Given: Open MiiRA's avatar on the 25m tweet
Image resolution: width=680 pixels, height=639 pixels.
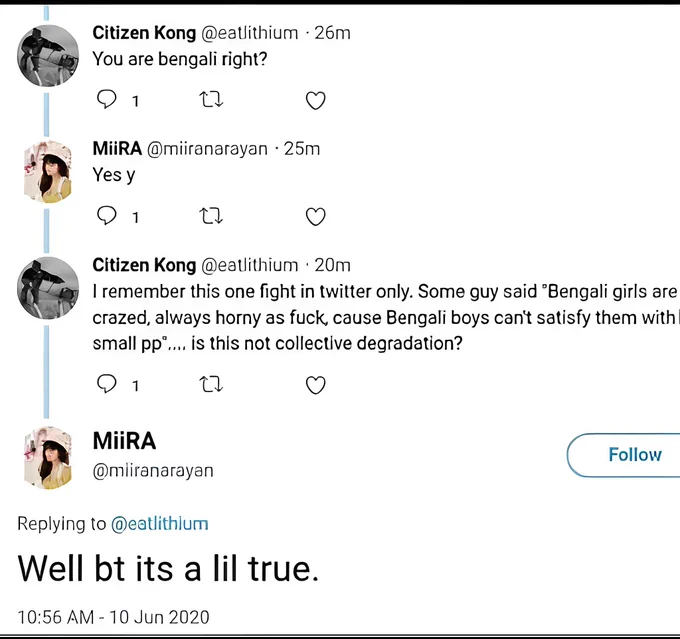Looking at the screenshot, I should [x=48, y=172].
